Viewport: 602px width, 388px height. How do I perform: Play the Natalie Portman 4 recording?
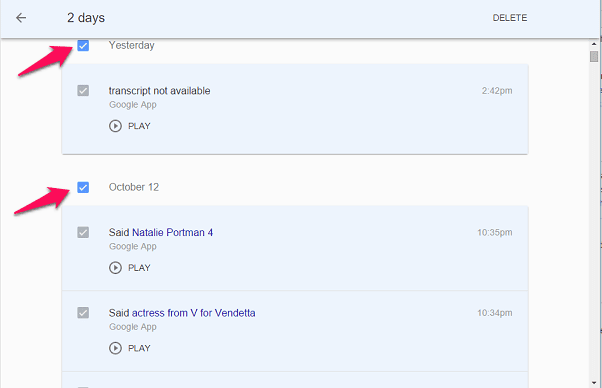point(130,267)
